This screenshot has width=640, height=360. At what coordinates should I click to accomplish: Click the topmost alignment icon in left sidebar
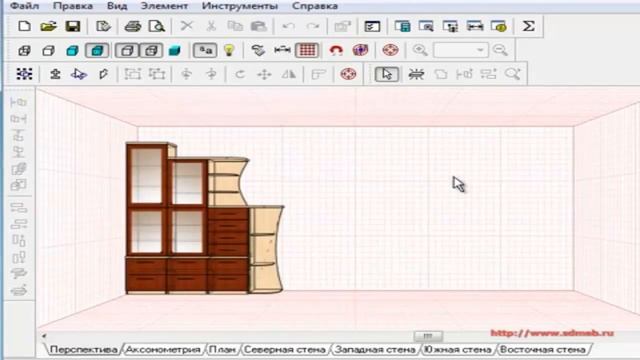pyautogui.click(x=19, y=102)
